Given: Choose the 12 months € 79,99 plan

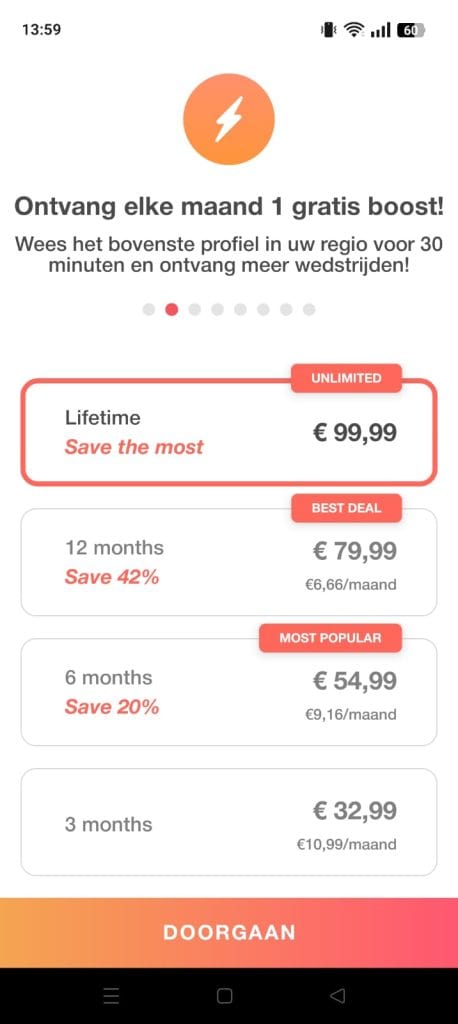Looking at the screenshot, I should coord(229,562).
